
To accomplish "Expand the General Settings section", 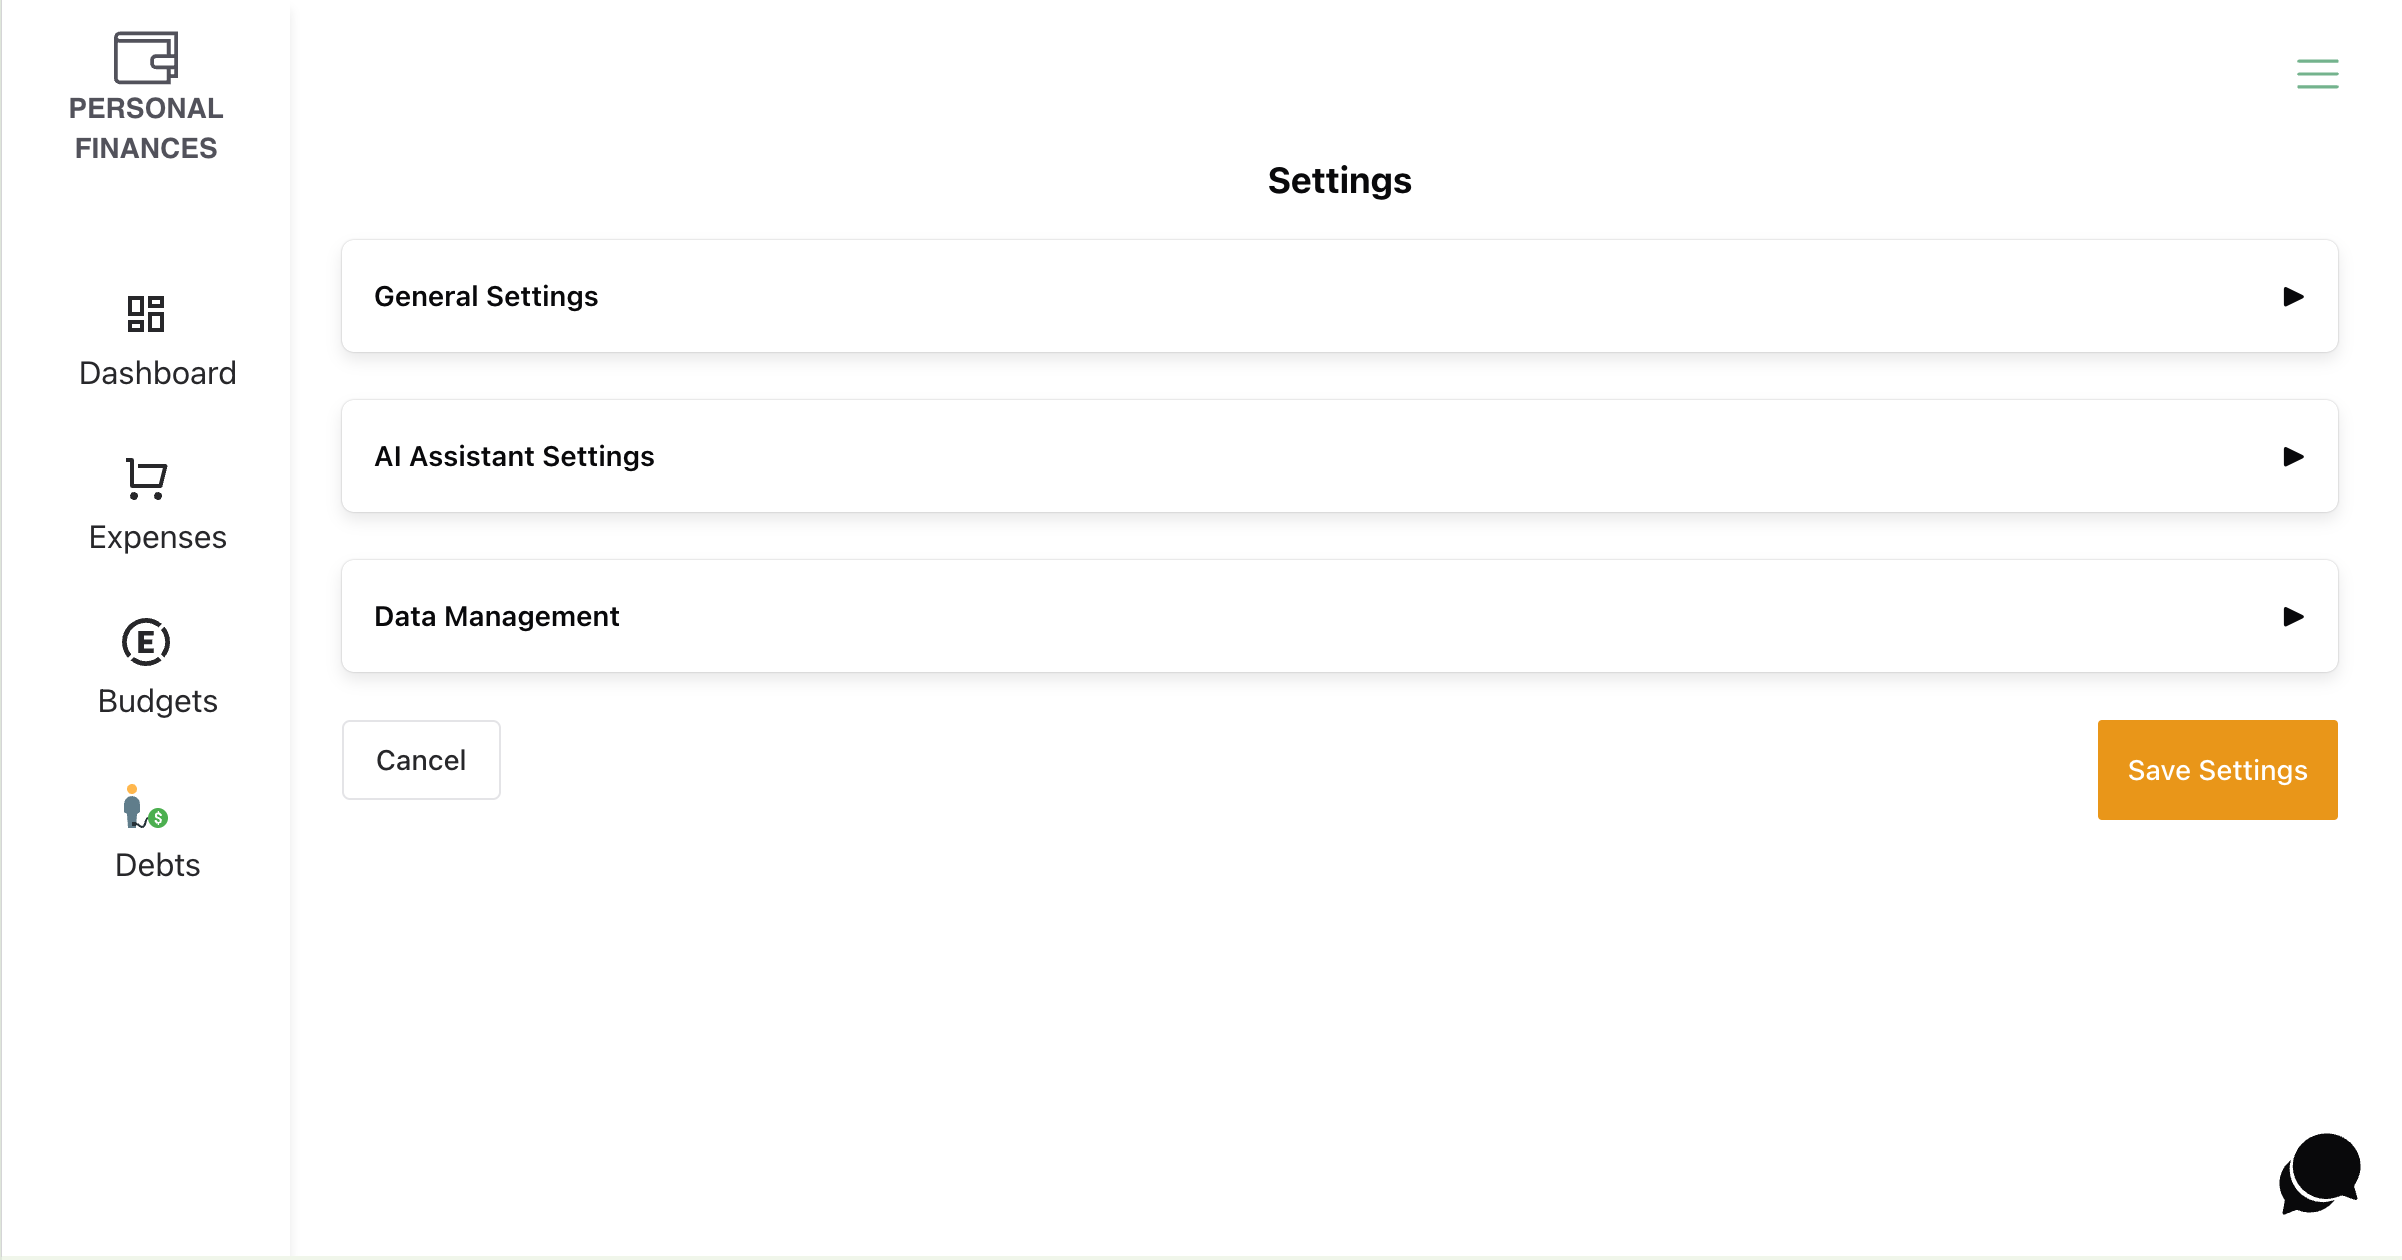I will click(1340, 296).
